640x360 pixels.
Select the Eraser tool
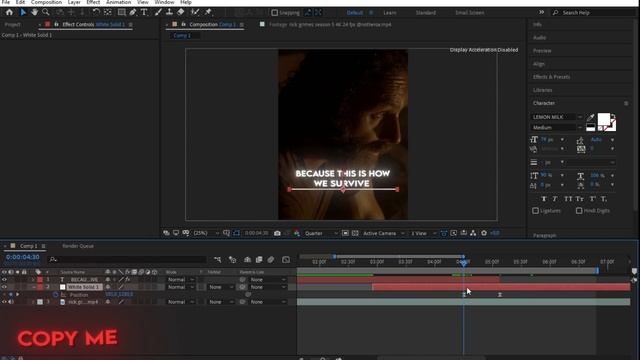coord(181,12)
